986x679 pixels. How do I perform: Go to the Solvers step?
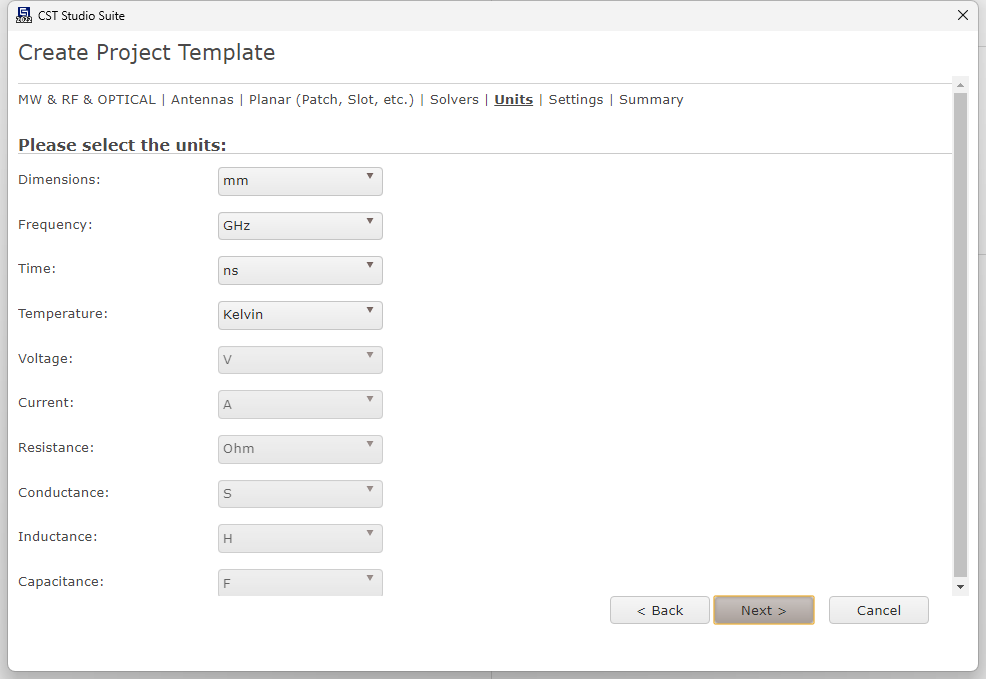454,99
